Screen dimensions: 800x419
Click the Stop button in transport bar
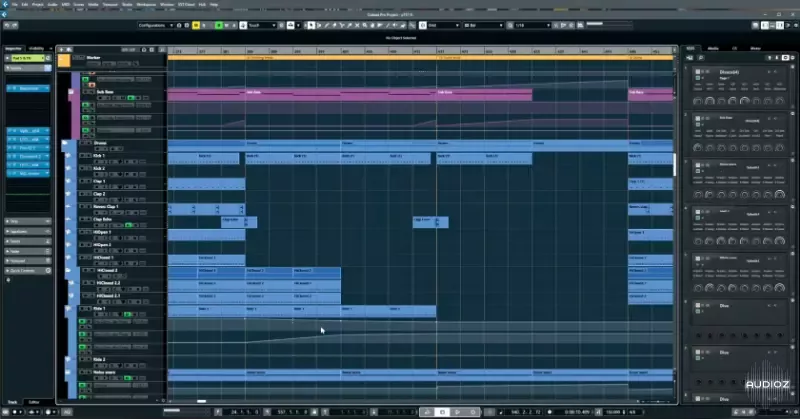pos(442,412)
